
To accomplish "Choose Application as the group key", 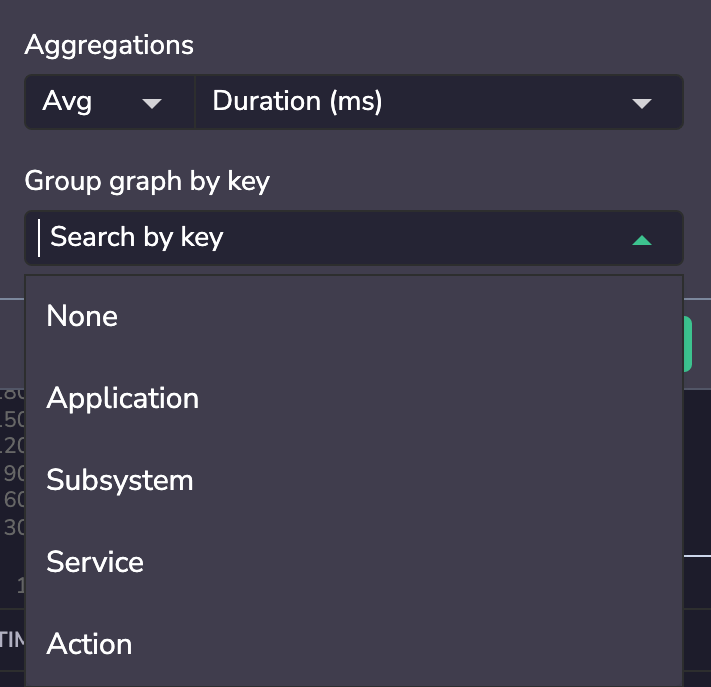I will pyautogui.click(x=354, y=398).
